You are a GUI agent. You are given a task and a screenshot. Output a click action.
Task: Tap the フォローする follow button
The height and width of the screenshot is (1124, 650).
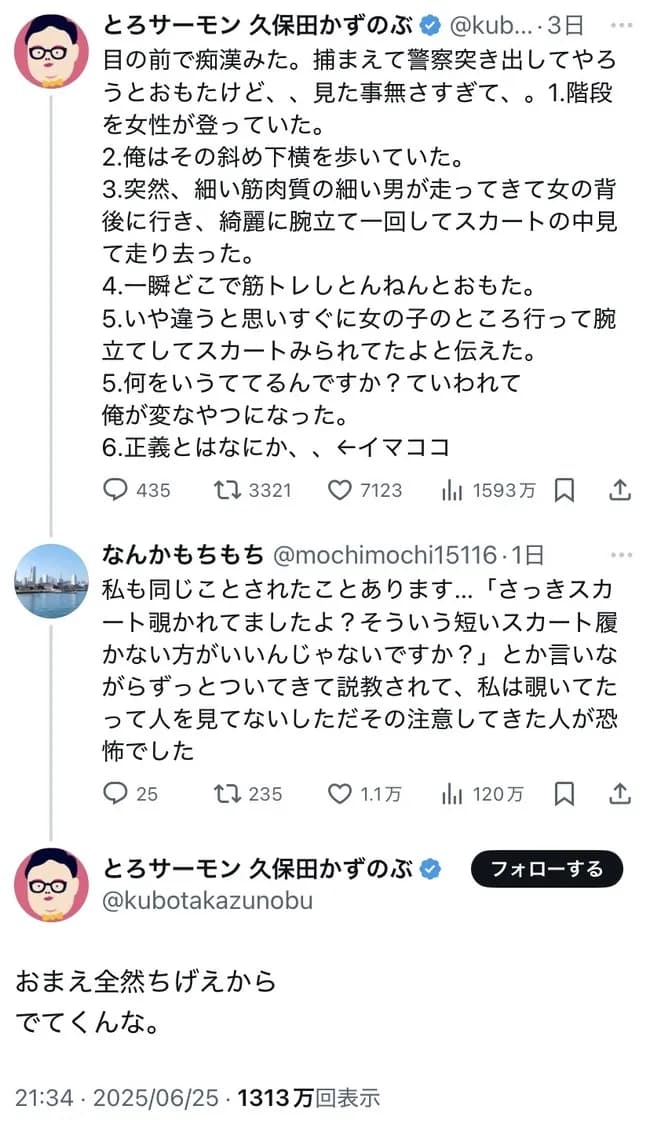point(546,869)
